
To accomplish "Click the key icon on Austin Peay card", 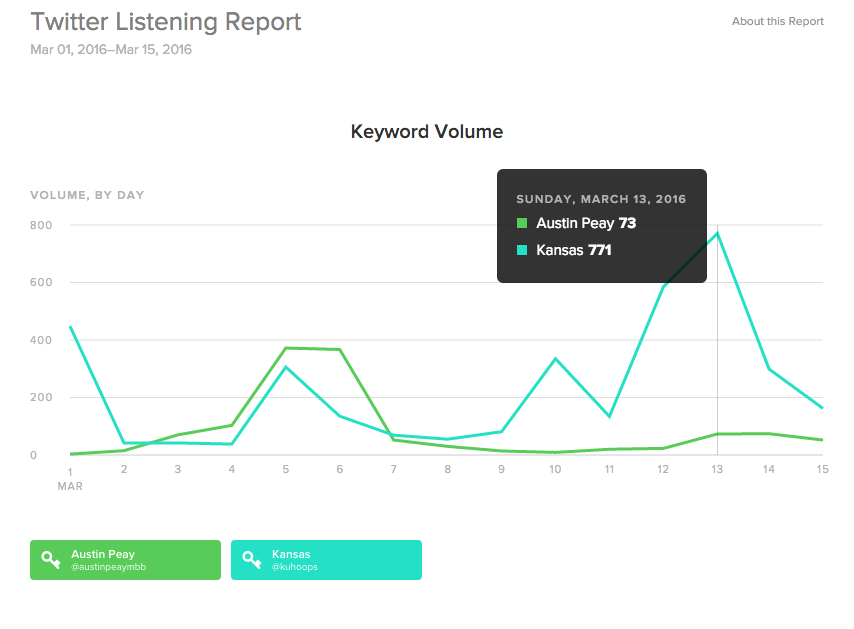I will tap(51, 560).
